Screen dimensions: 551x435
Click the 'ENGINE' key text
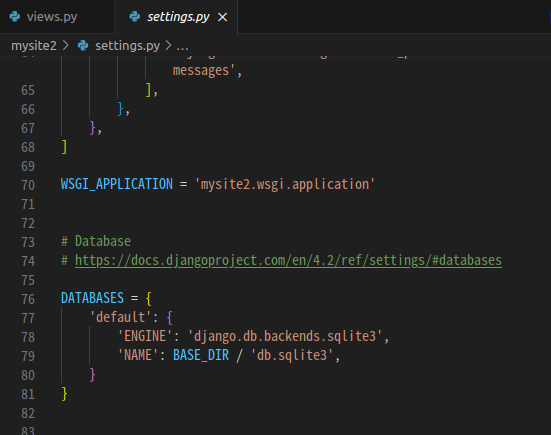(x=145, y=336)
